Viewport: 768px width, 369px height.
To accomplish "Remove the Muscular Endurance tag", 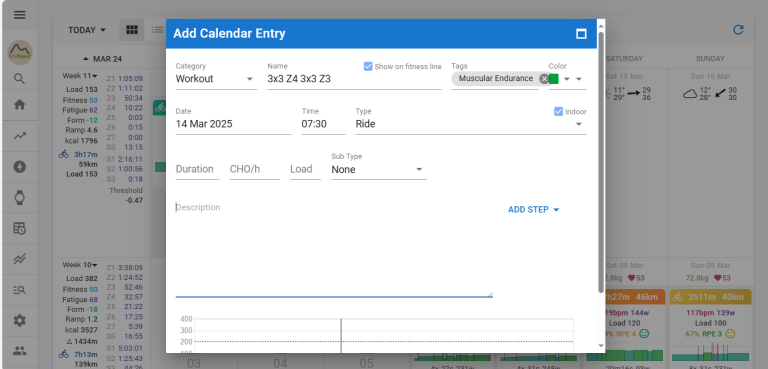I will (x=544, y=79).
